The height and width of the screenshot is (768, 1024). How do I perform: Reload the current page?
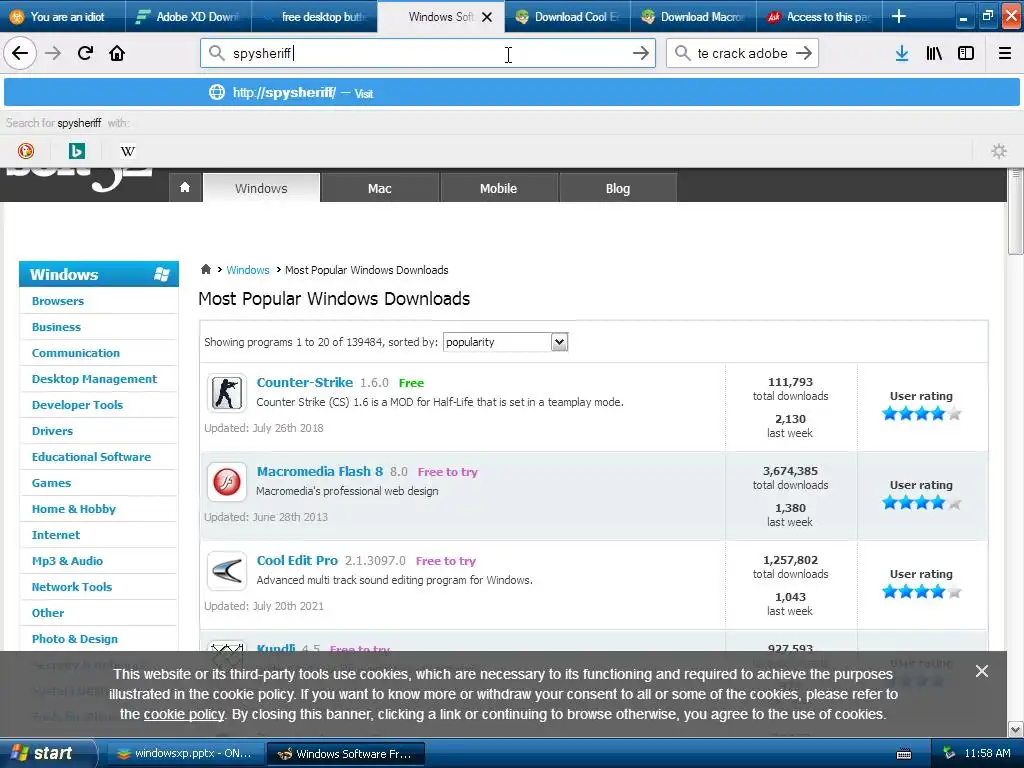(x=85, y=53)
